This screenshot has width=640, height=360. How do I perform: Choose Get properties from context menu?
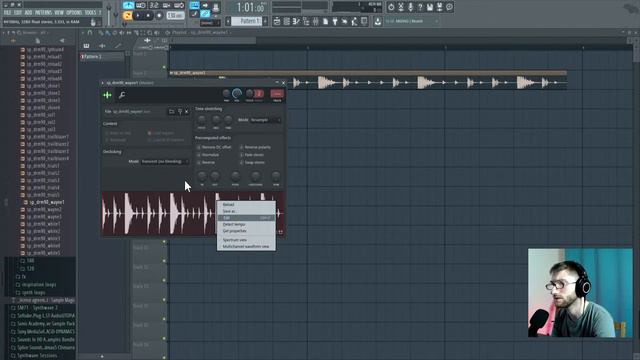coord(246,231)
